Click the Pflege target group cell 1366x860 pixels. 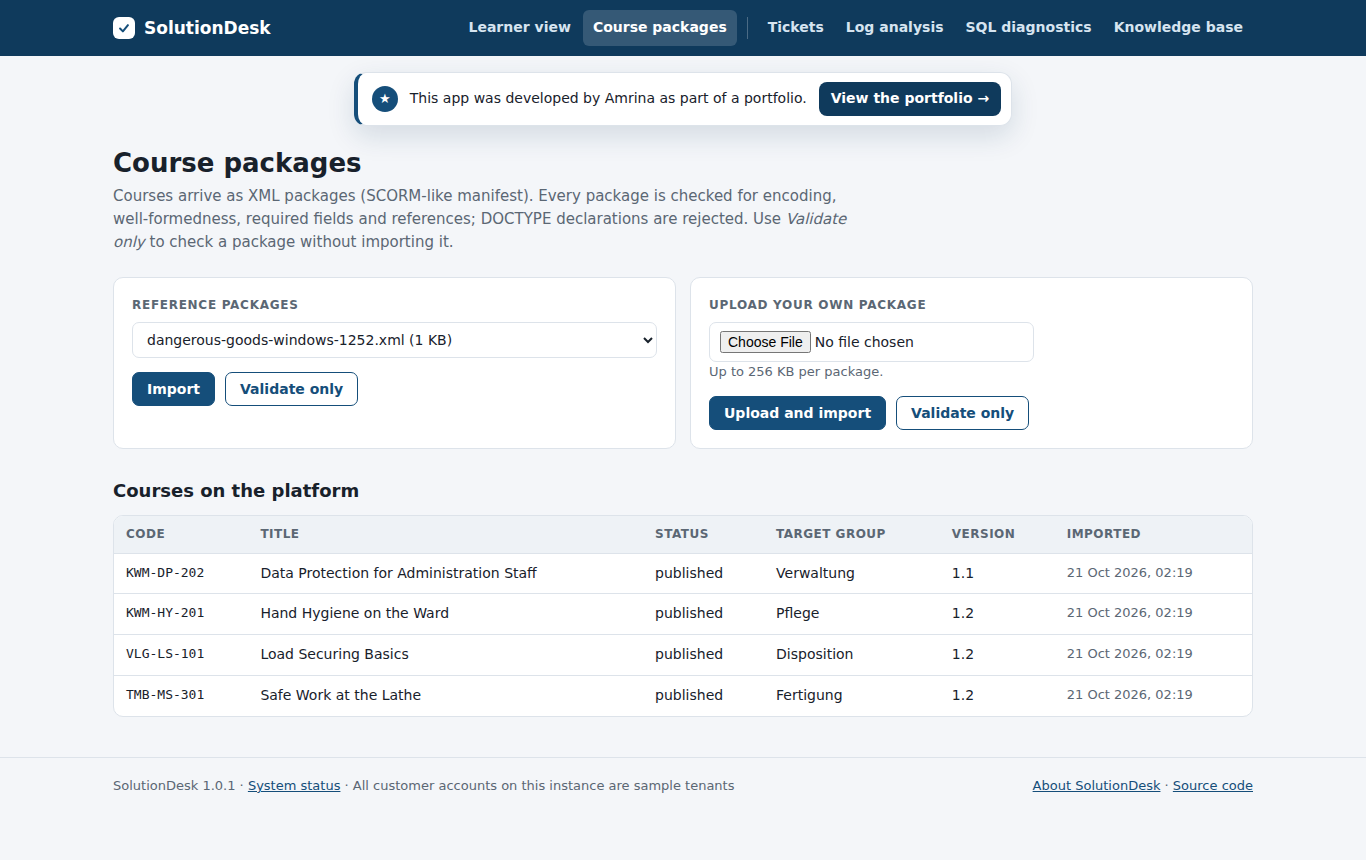[x=797, y=613]
